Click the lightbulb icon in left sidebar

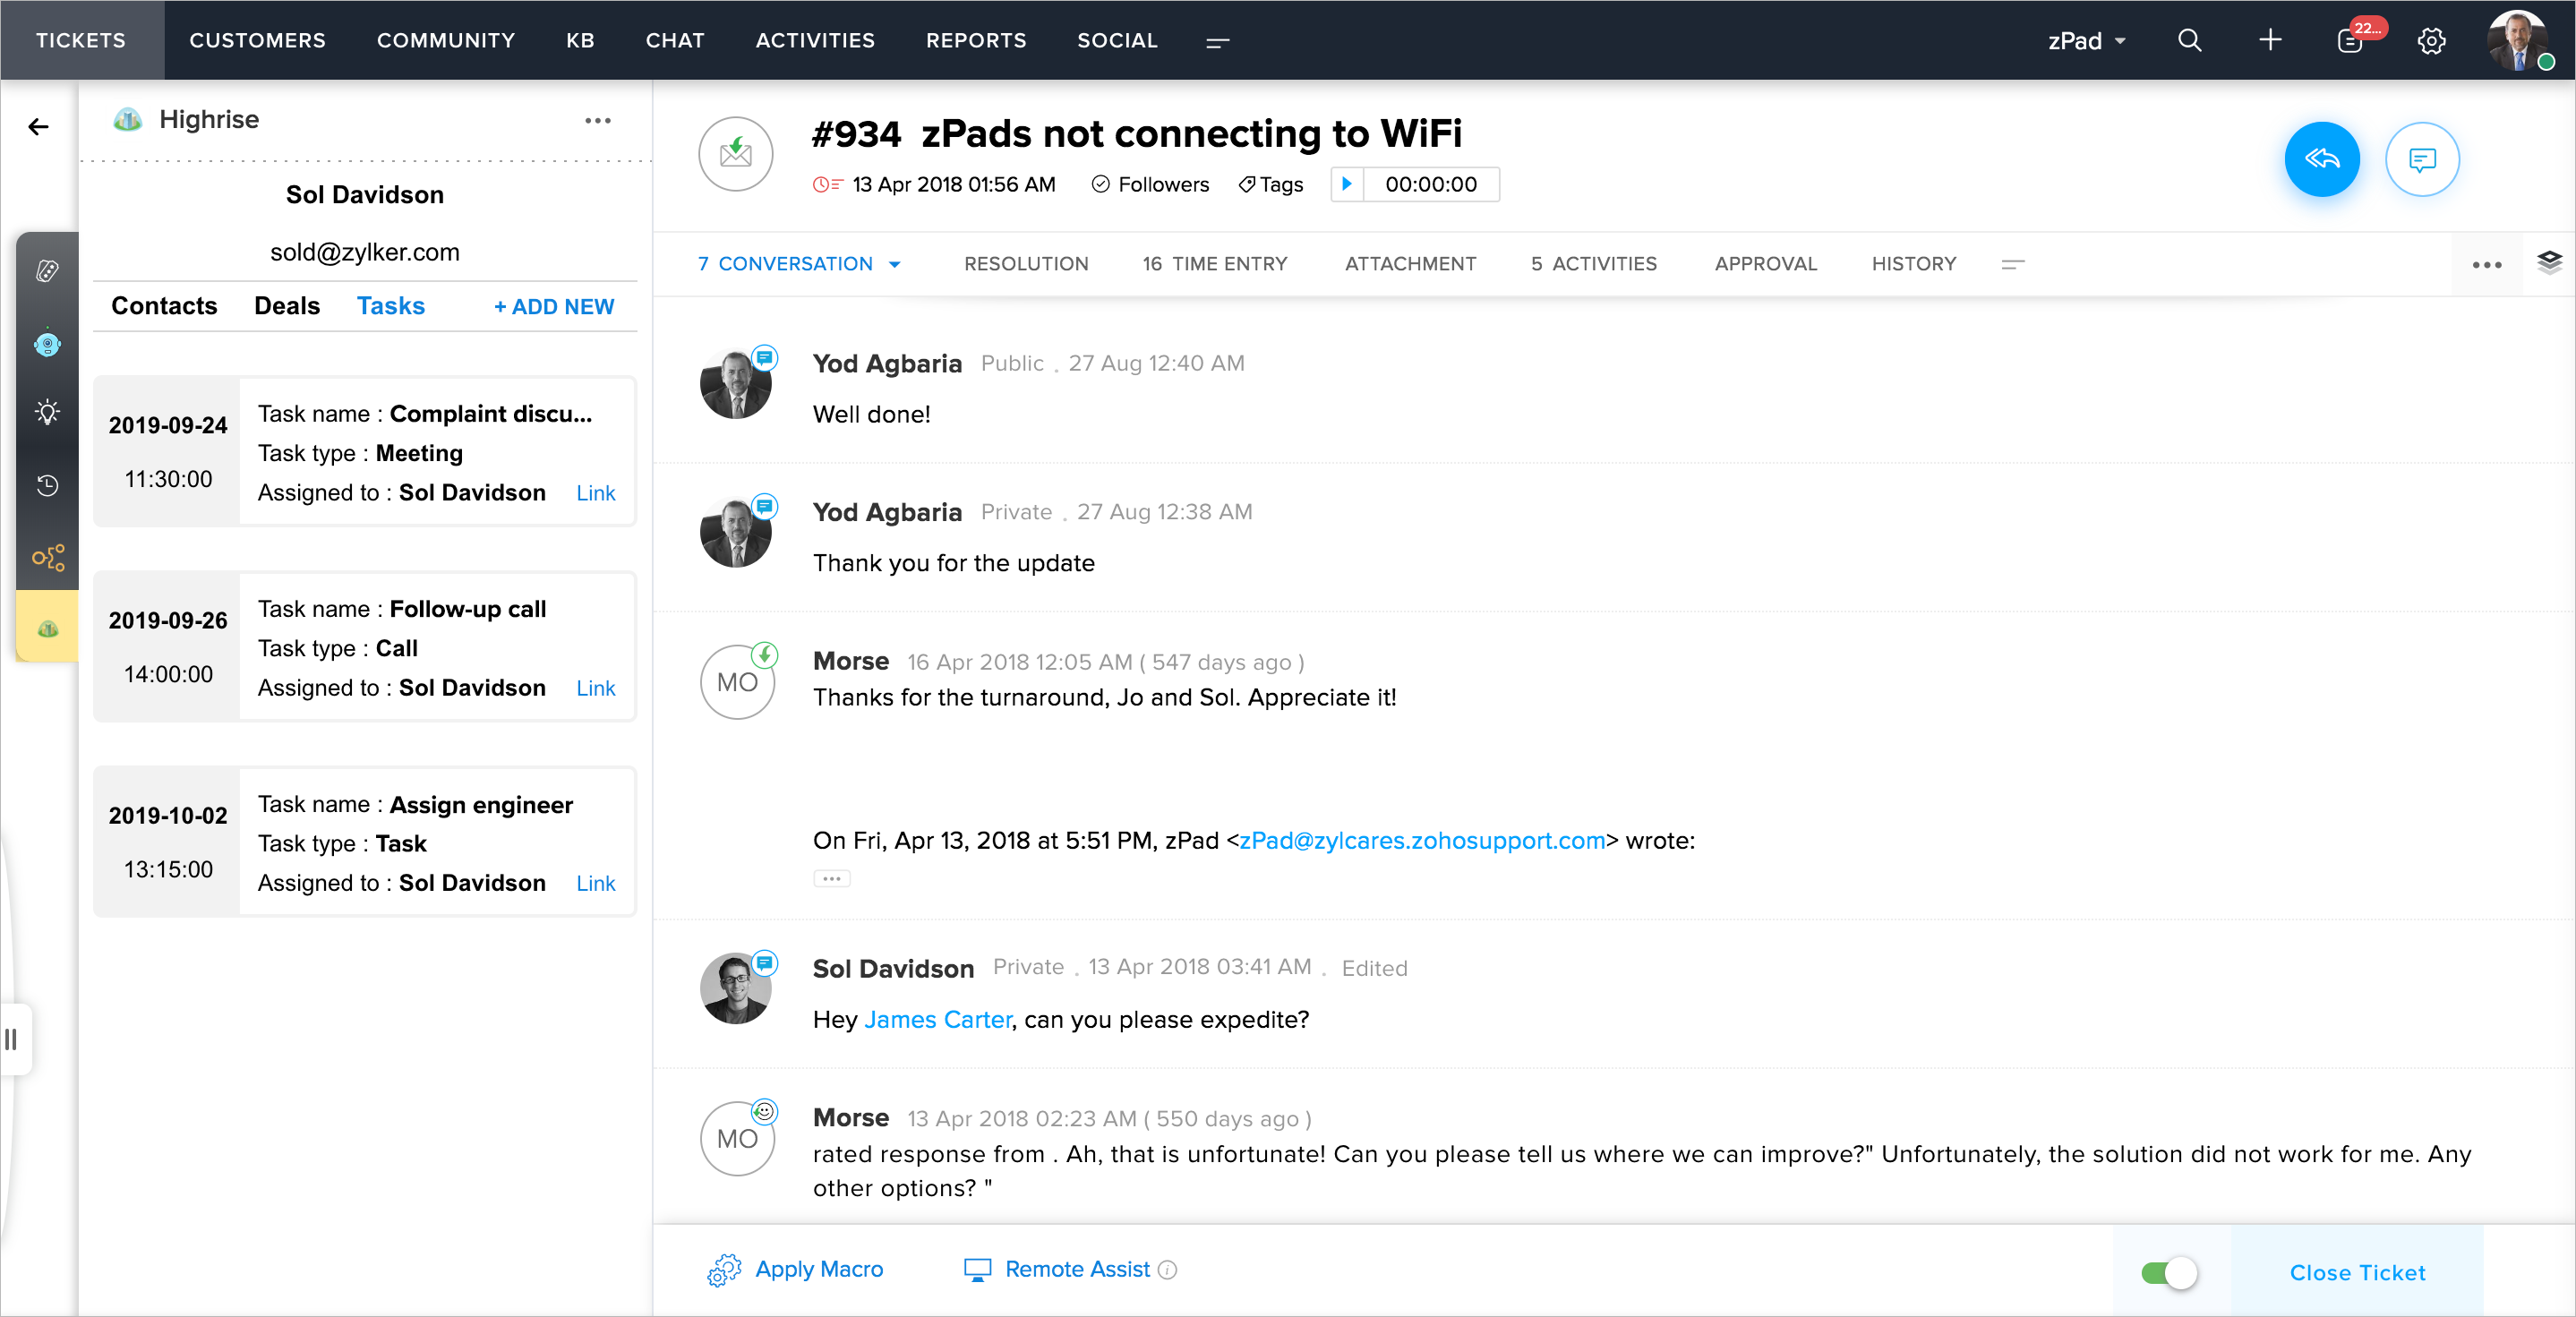[47, 413]
